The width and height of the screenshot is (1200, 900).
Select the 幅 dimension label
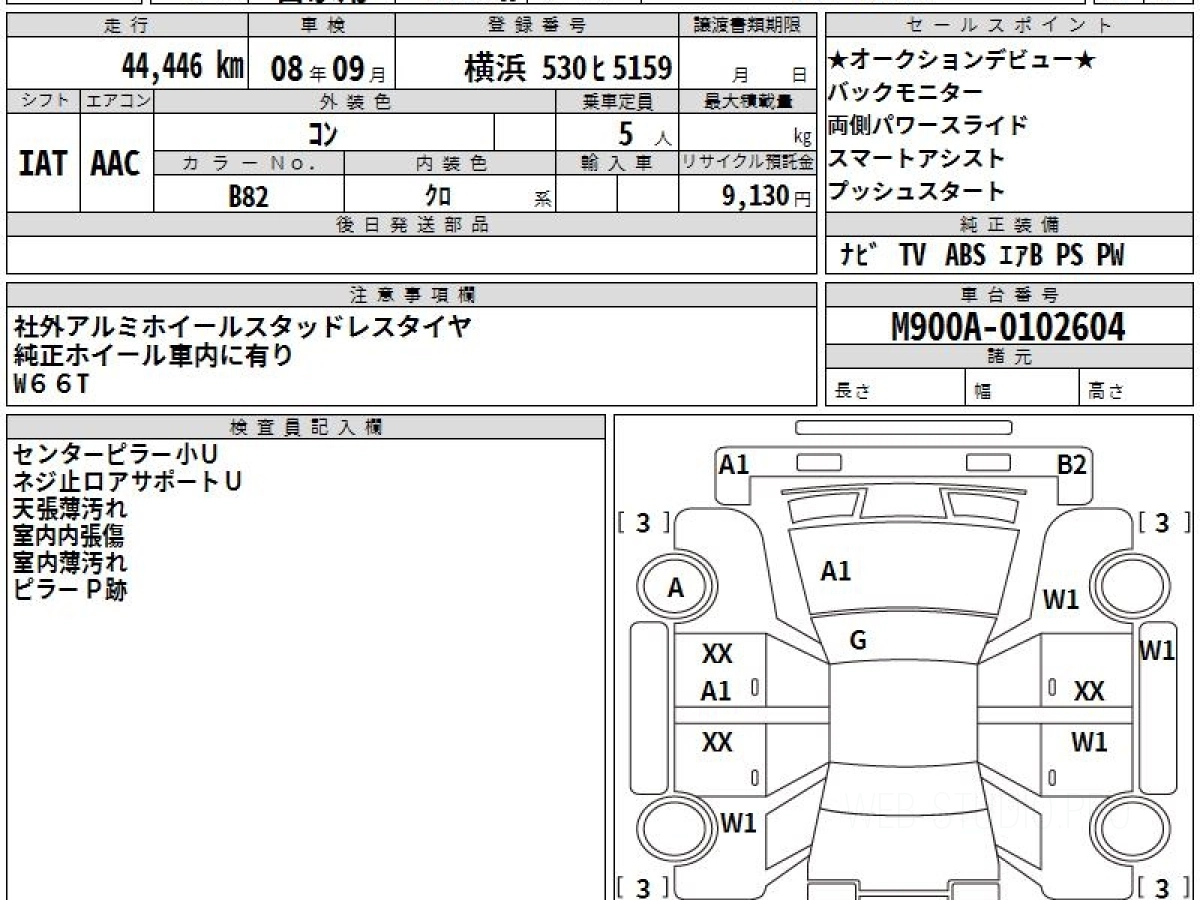[982, 392]
